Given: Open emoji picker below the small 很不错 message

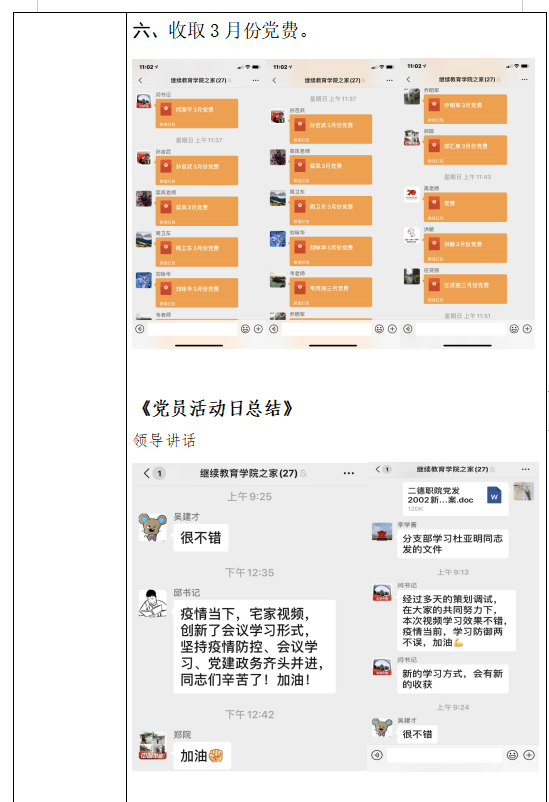Looking at the screenshot, I should [512, 755].
